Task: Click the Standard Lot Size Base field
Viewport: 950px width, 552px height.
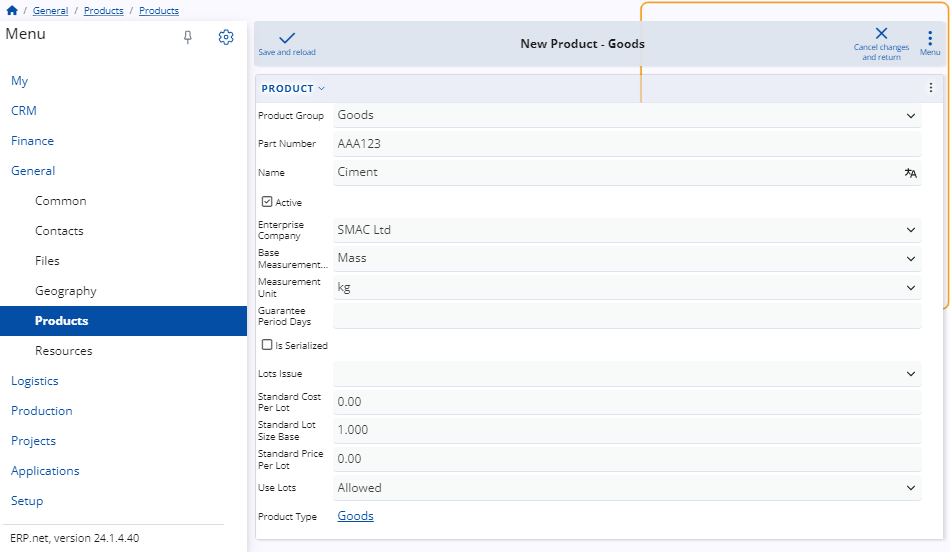Action: click(x=627, y=430)
